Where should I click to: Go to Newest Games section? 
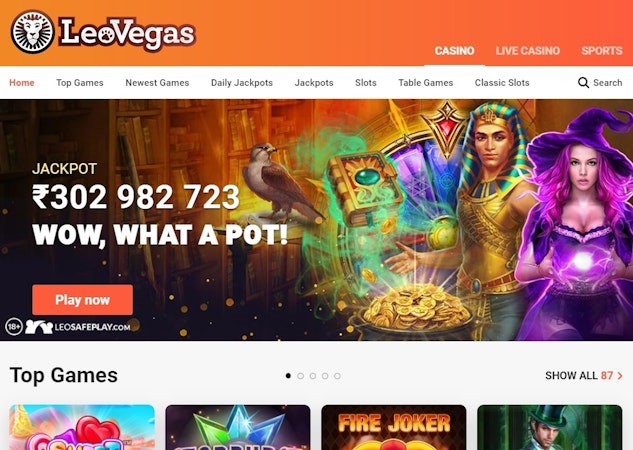pos(157,83)
